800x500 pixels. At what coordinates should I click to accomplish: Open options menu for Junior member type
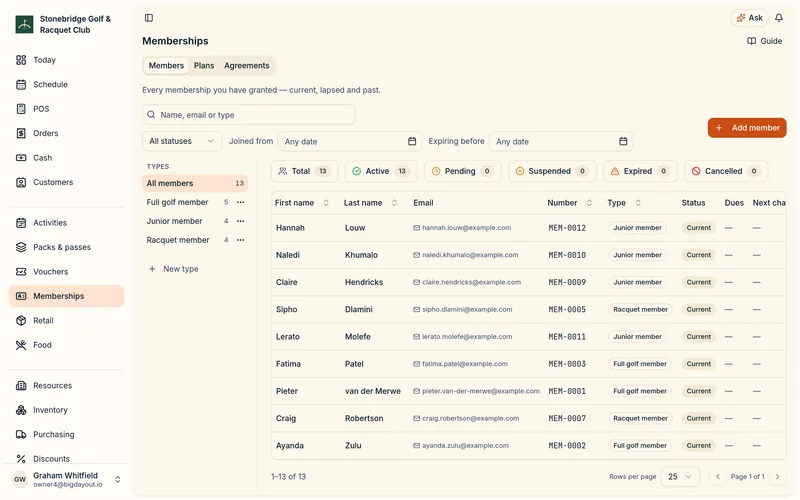(x=240, y=221)
